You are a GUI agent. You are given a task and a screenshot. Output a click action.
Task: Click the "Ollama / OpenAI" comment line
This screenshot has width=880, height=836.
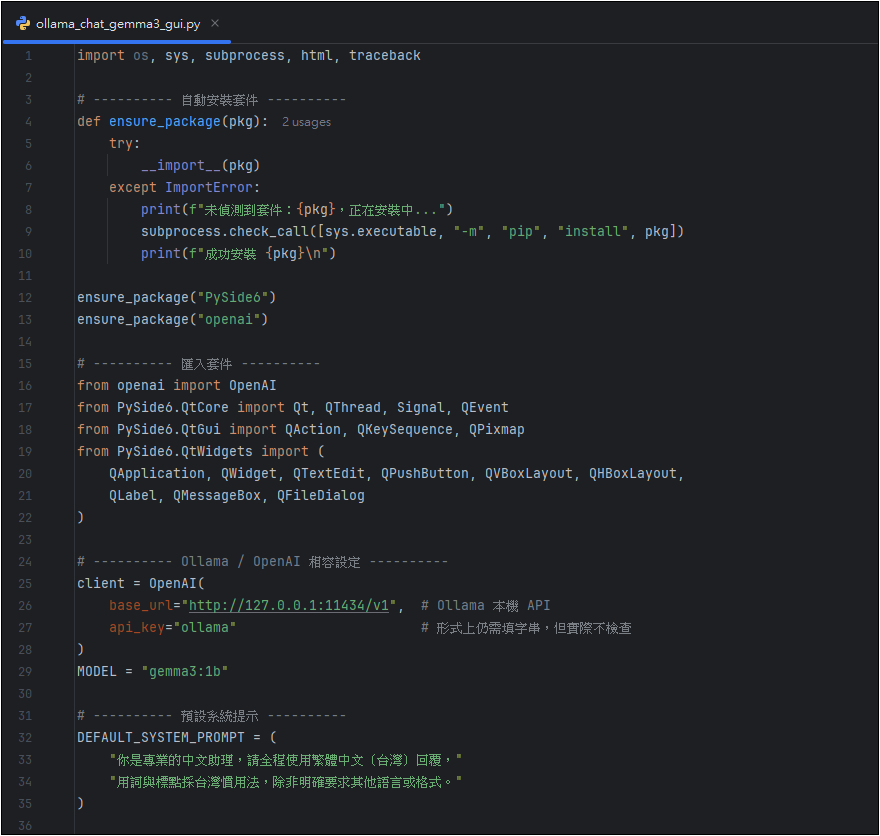(262, 562)
